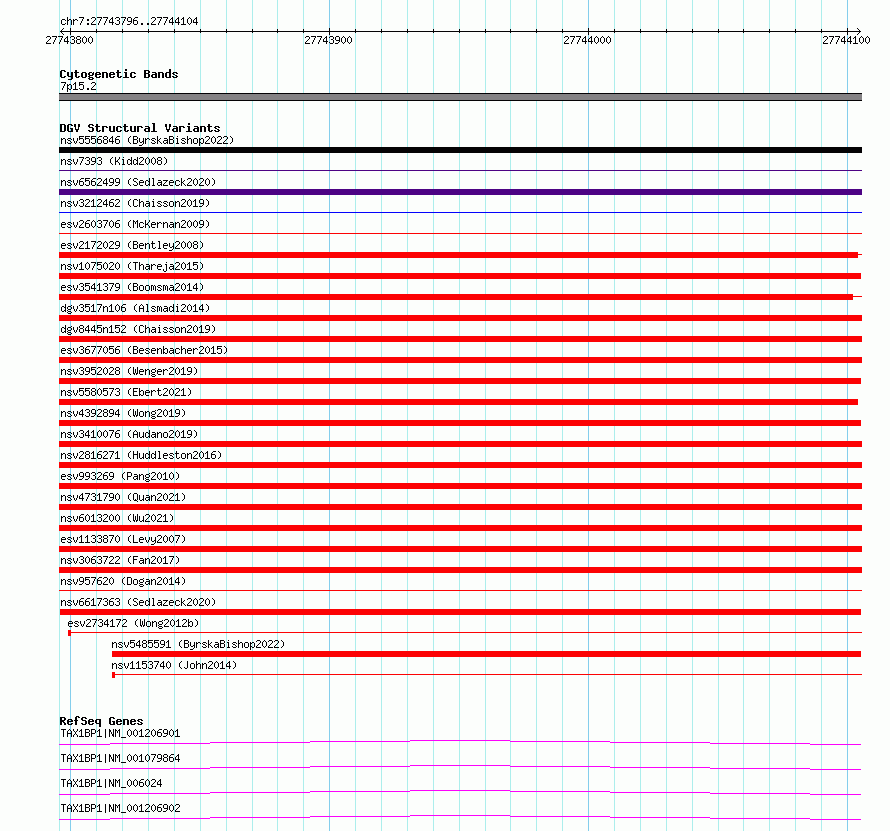
Task: Click second Sedlazeck2020 entry nsv6617363
Action: [138, 602]
